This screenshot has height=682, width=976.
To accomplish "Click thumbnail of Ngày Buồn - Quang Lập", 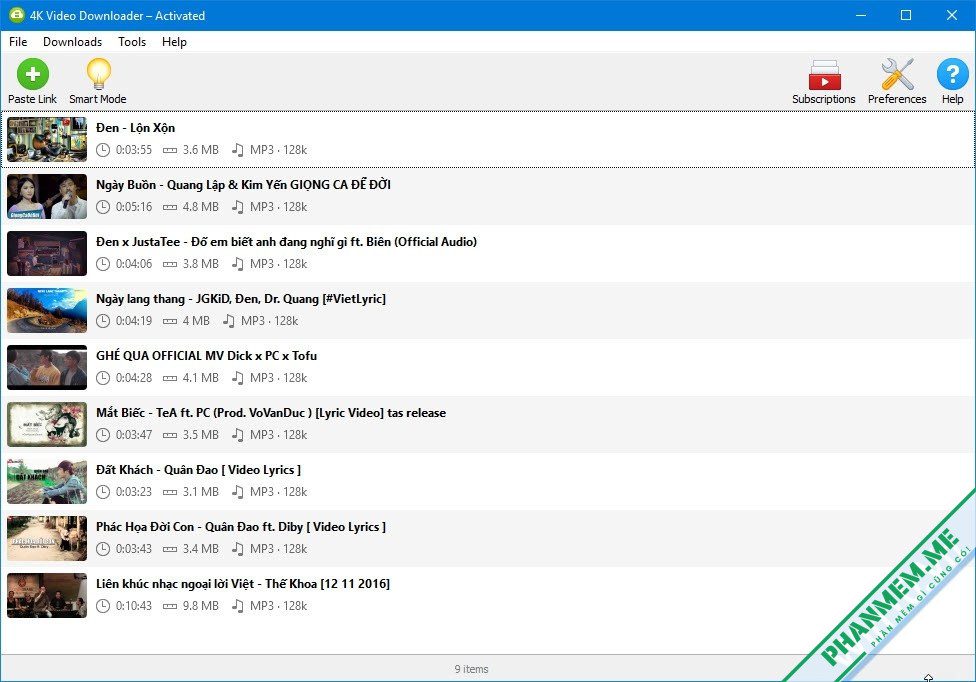I will tap(47, 197).
